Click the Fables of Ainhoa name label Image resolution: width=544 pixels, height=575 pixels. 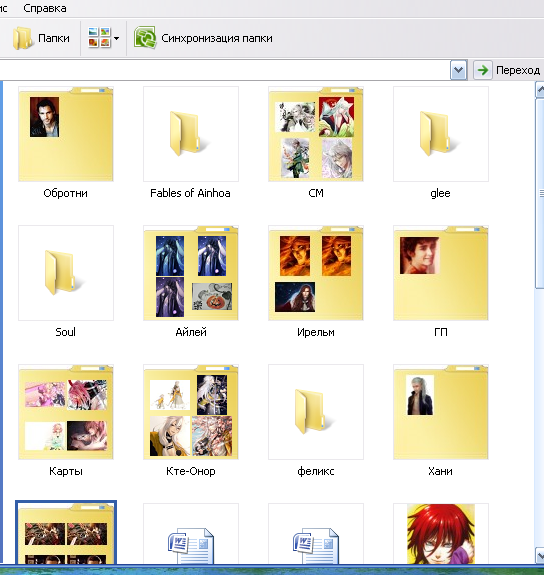click(x=190, y=193)
